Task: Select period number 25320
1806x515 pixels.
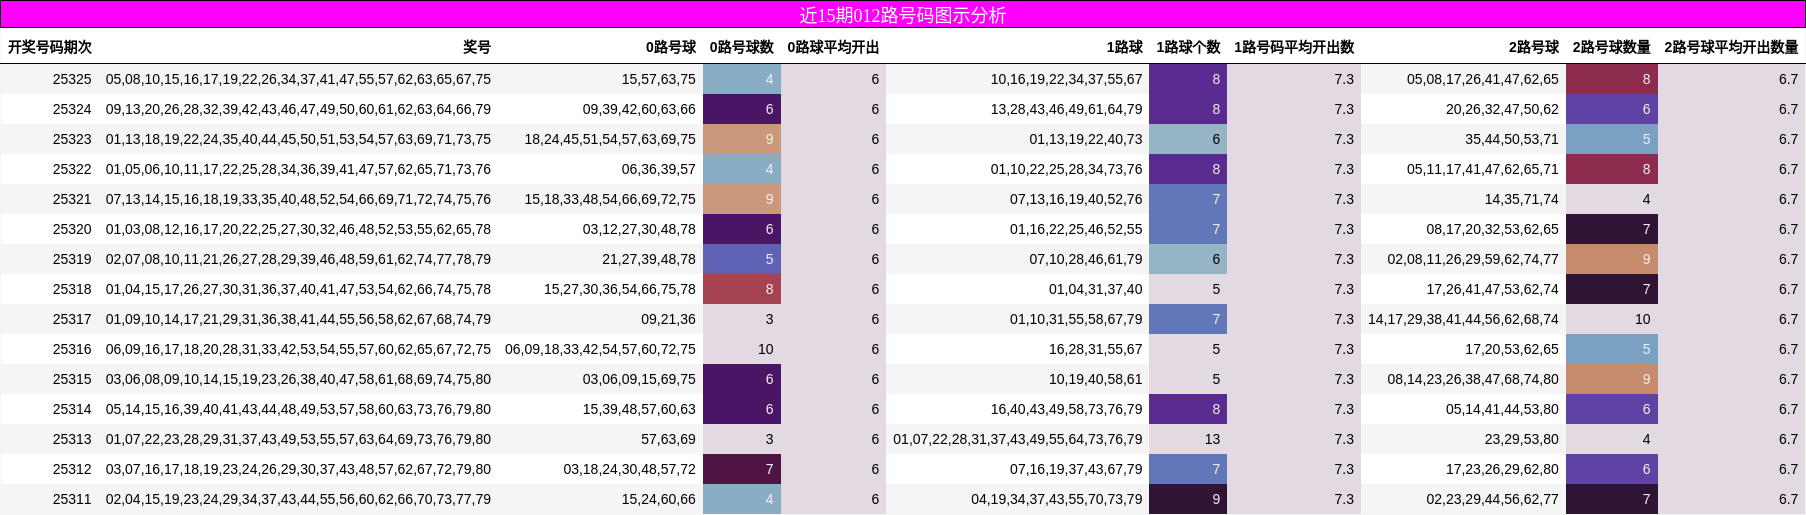Action: pyautogui.click(x=72, y=229)
